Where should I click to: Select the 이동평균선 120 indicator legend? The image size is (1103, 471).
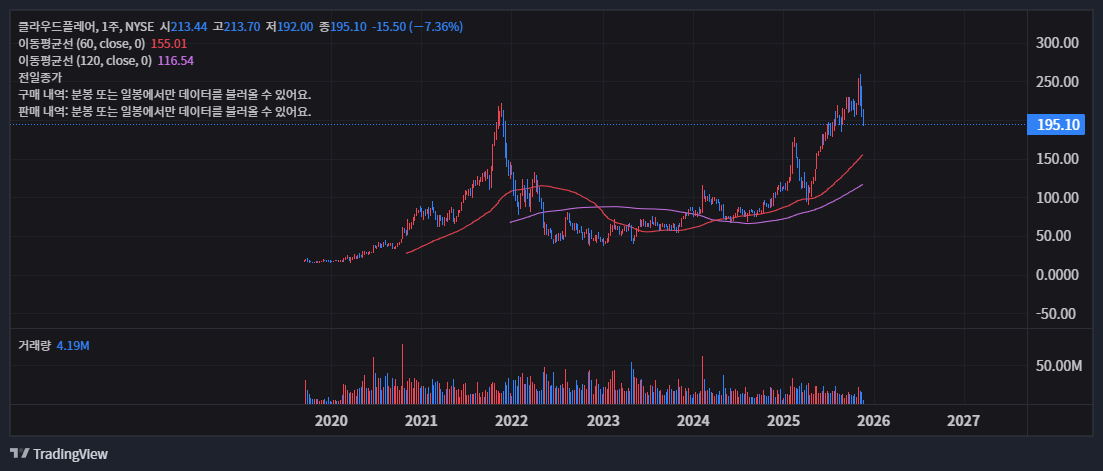point(85,61)
